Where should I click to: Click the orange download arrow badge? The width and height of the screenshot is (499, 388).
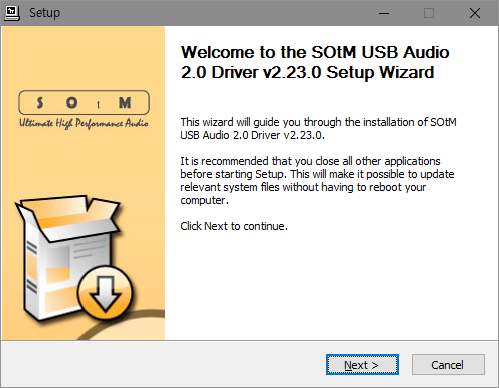click(x=105, y=292)
